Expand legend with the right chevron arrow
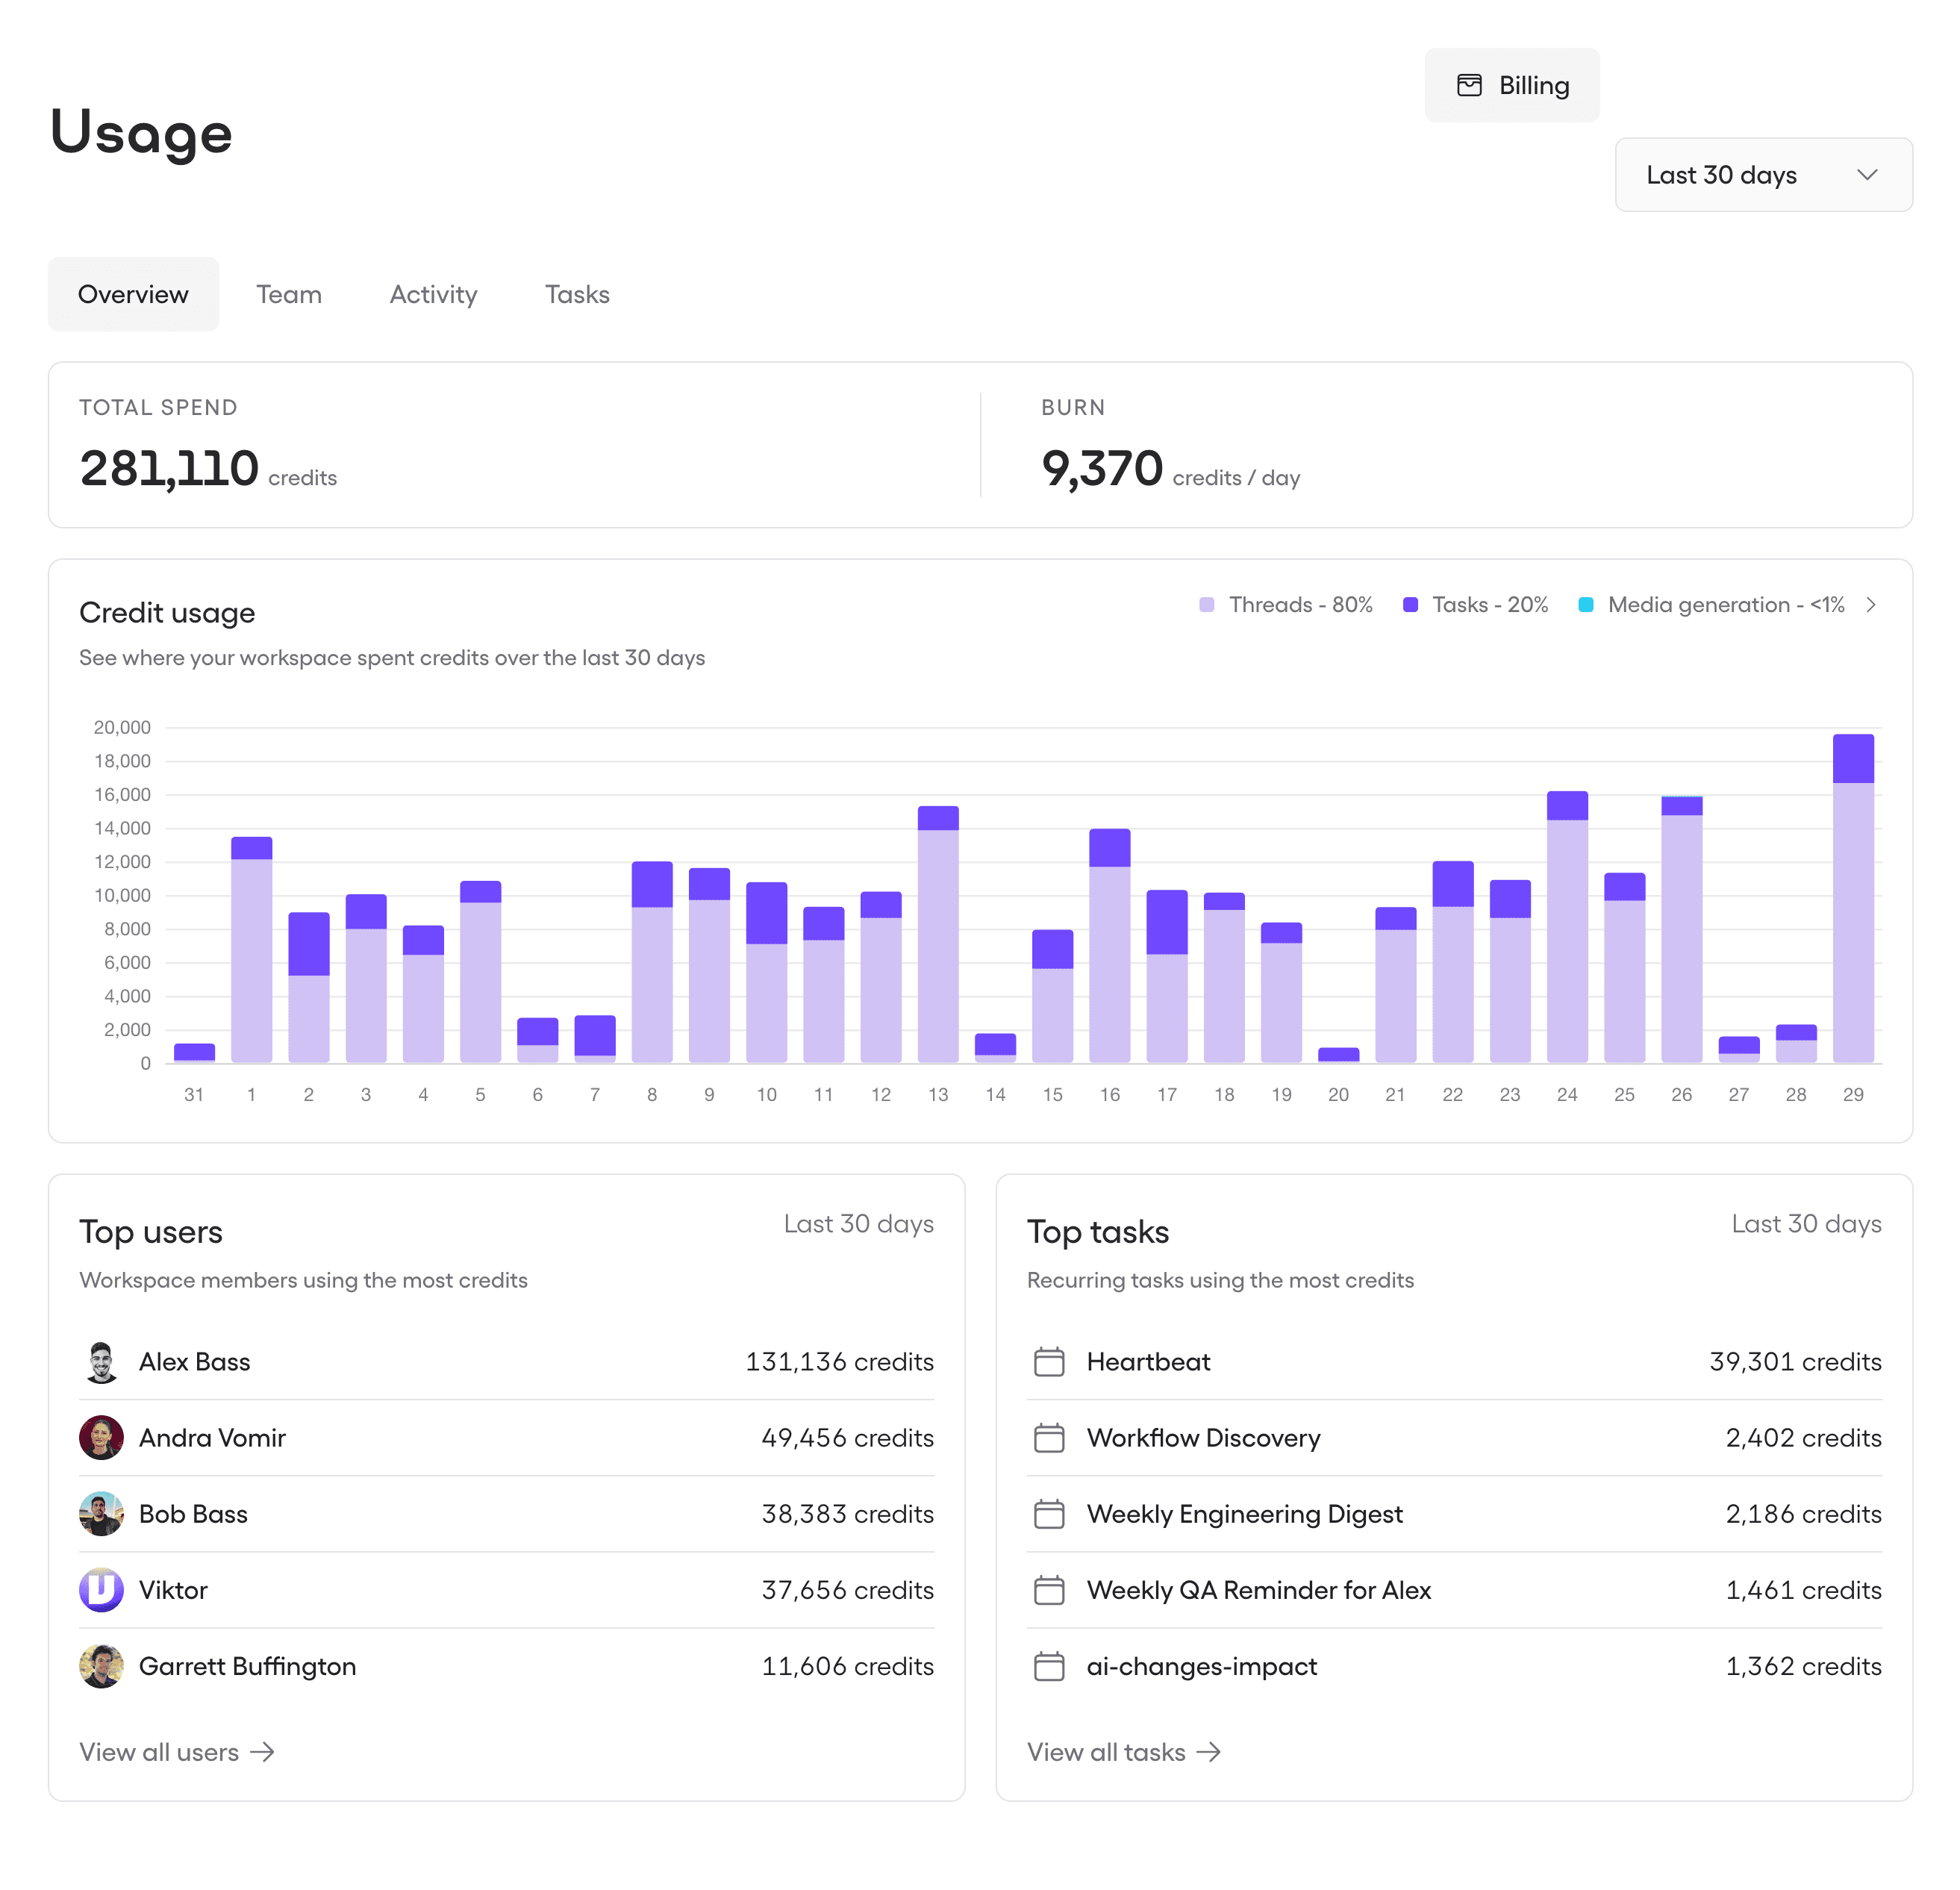Viewport: 1960px width, 1890px height. point(1870,605)
